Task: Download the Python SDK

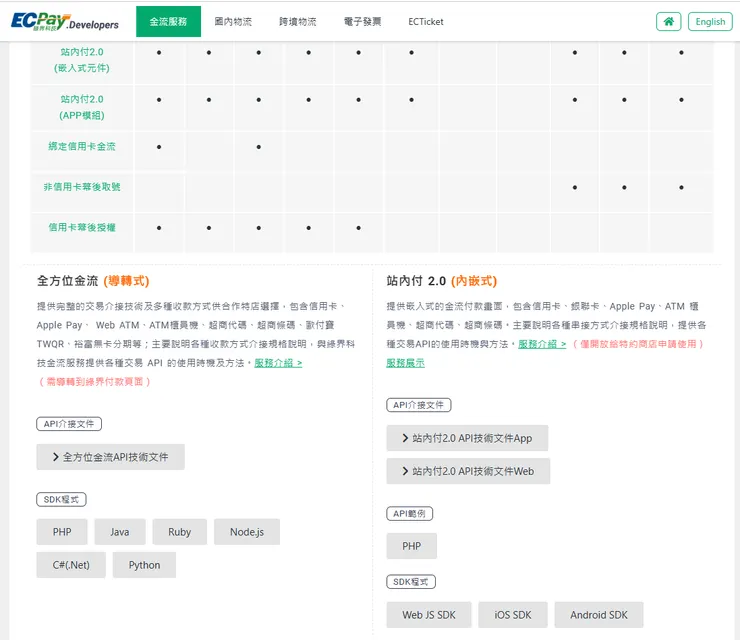Action: click(144, 565)
